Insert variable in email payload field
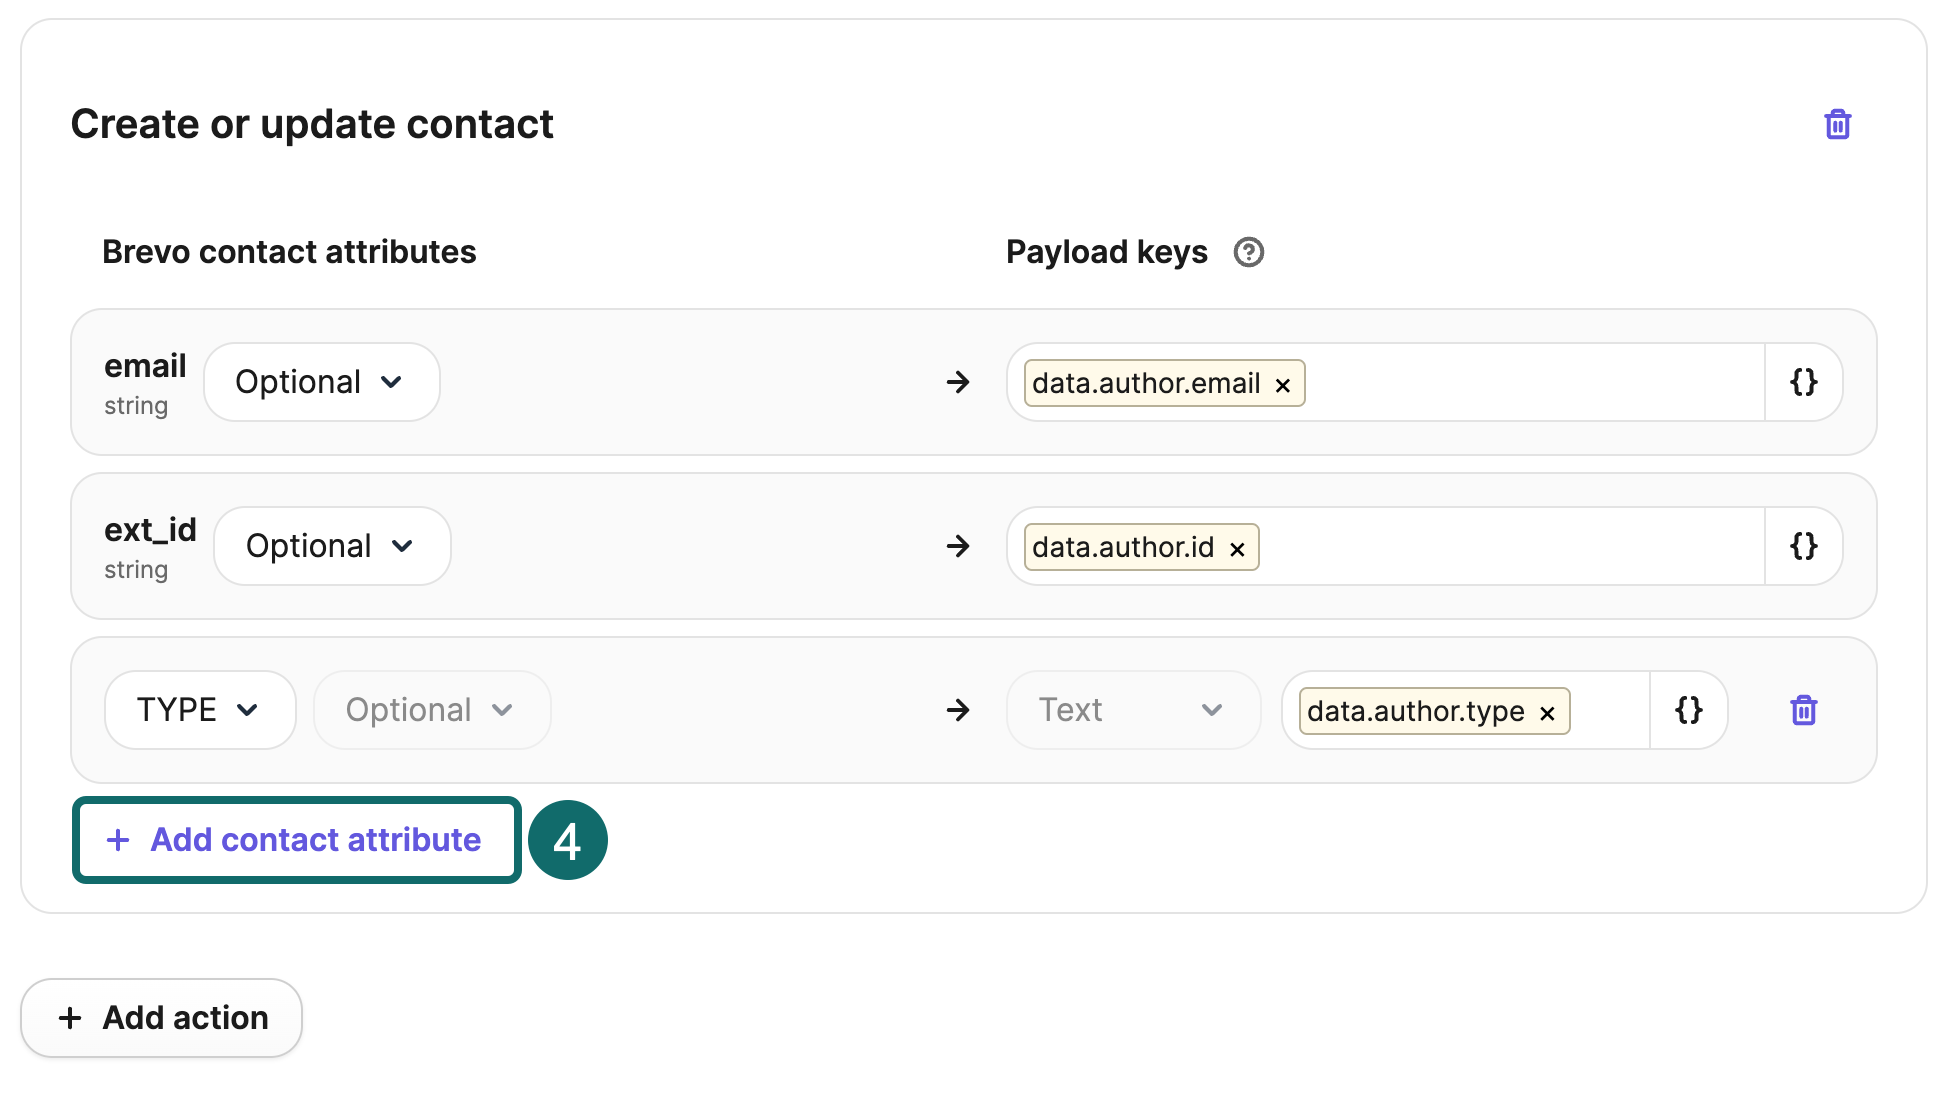 (1803, 382)
